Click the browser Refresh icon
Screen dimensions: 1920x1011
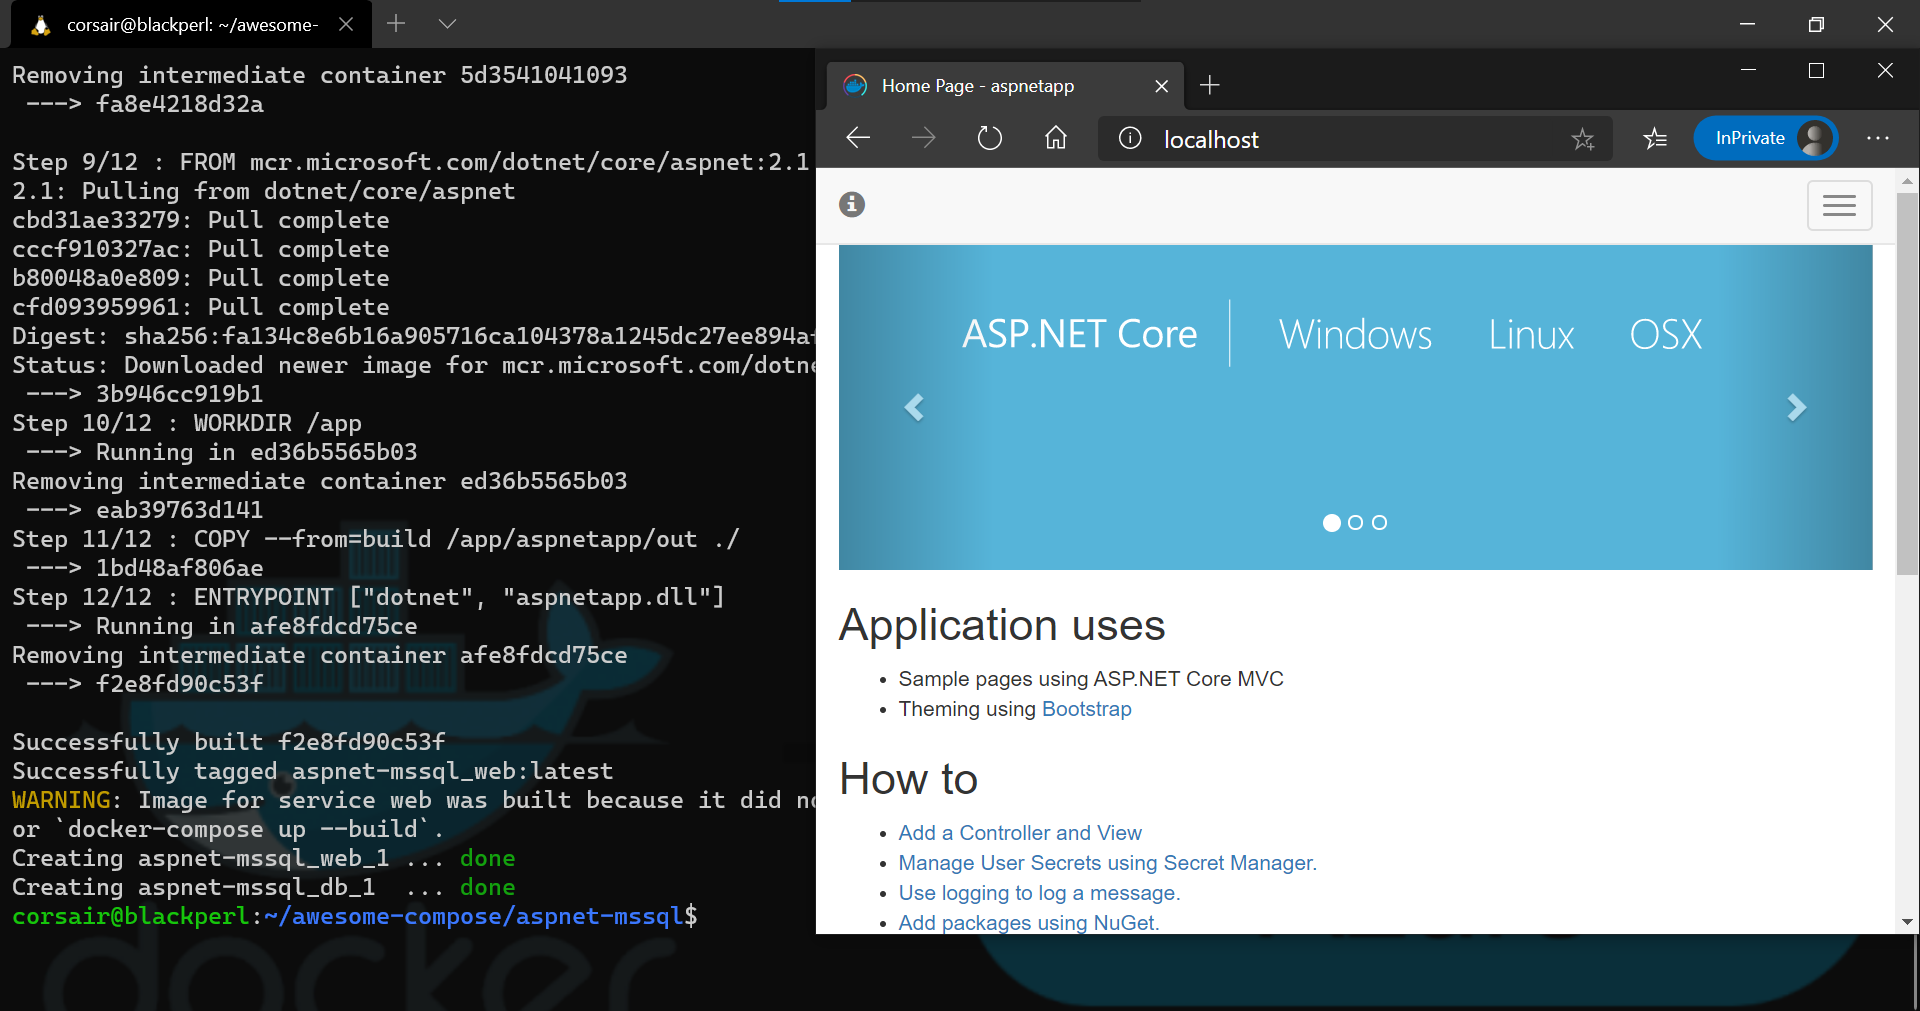pyautogui.click(x=989, y=138)
